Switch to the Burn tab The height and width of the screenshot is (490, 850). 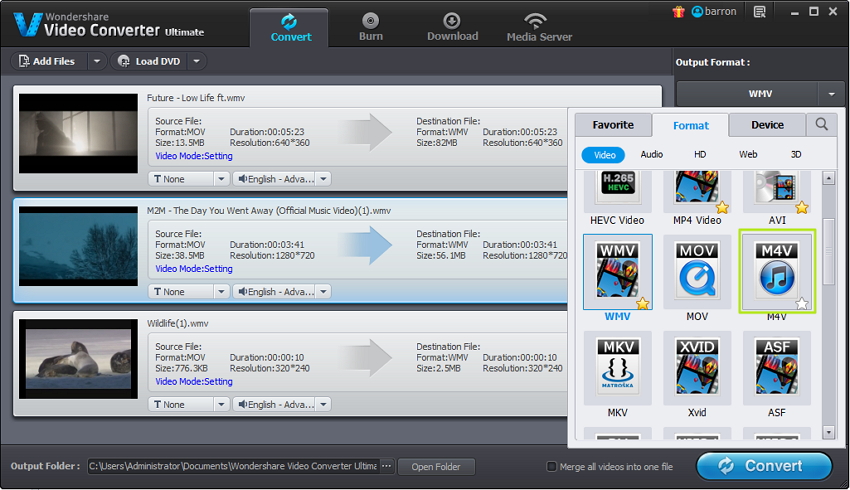point(371,28)
